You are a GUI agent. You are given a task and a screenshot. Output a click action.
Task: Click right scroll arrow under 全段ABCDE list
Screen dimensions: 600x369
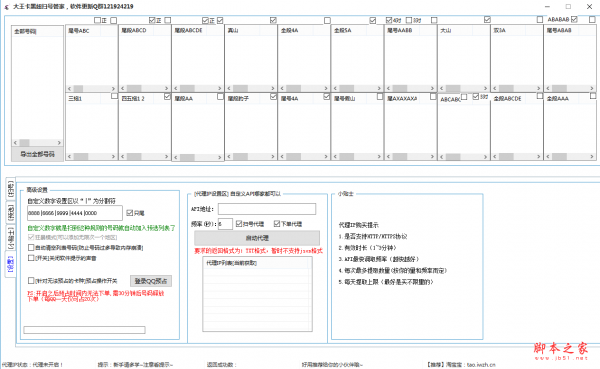[x=539, y=157]
